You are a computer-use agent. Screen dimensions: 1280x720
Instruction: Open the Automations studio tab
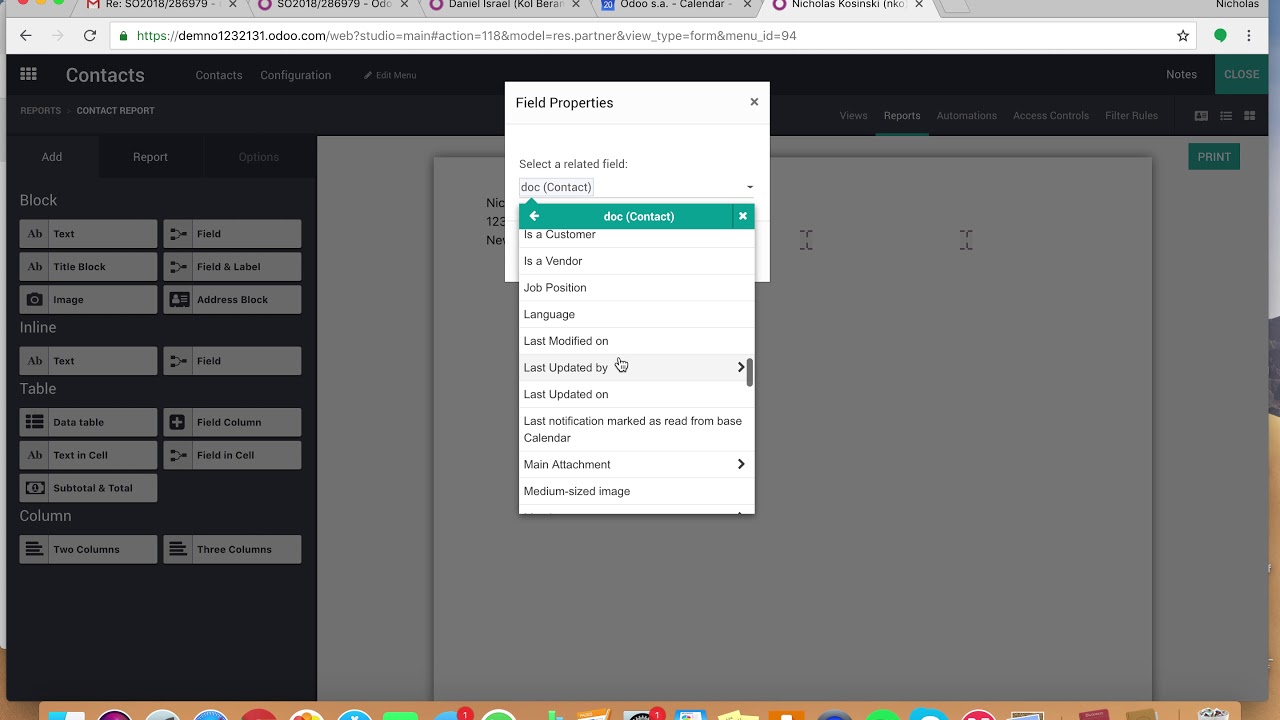click(966, 116)
